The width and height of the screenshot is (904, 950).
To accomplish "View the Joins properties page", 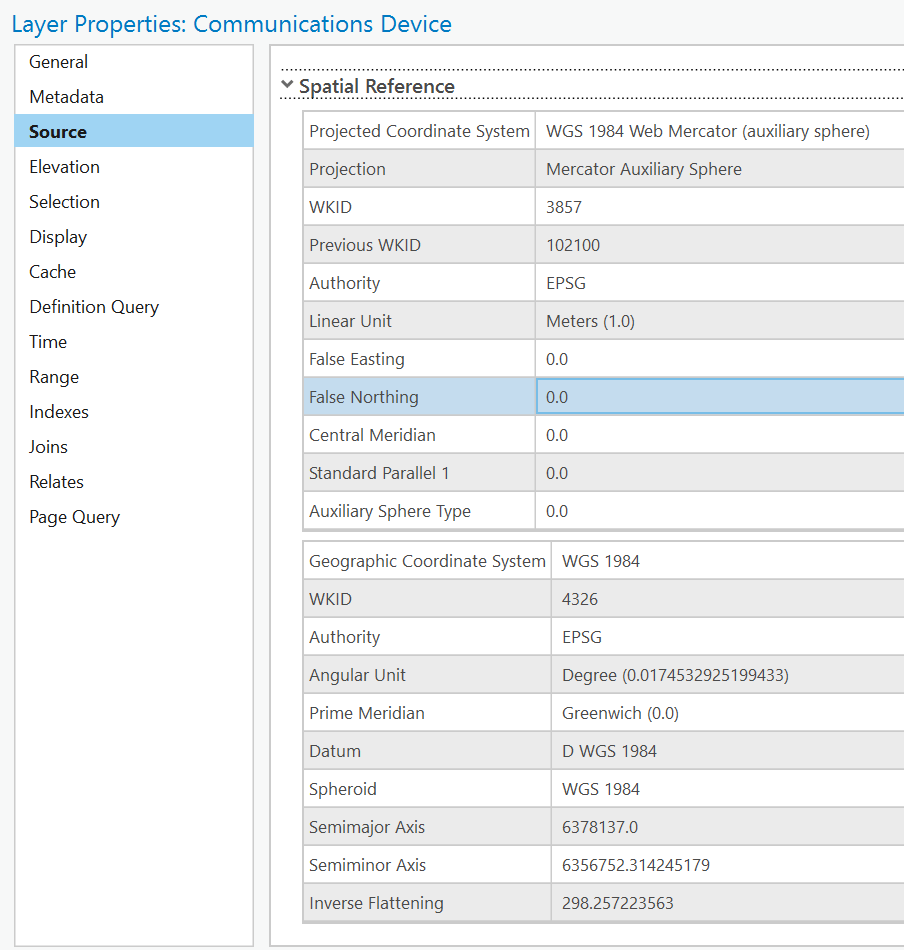I will [48, 446].
